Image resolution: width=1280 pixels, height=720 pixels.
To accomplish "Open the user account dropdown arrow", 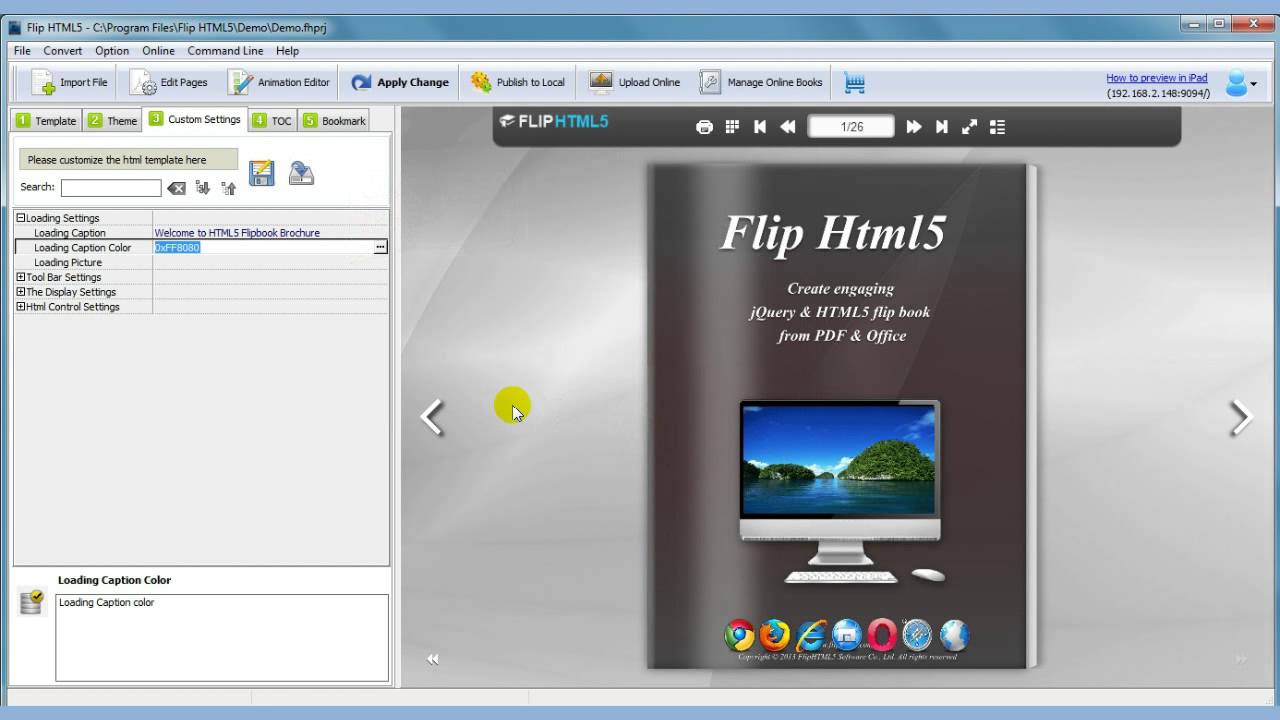I will [1253, 84].
